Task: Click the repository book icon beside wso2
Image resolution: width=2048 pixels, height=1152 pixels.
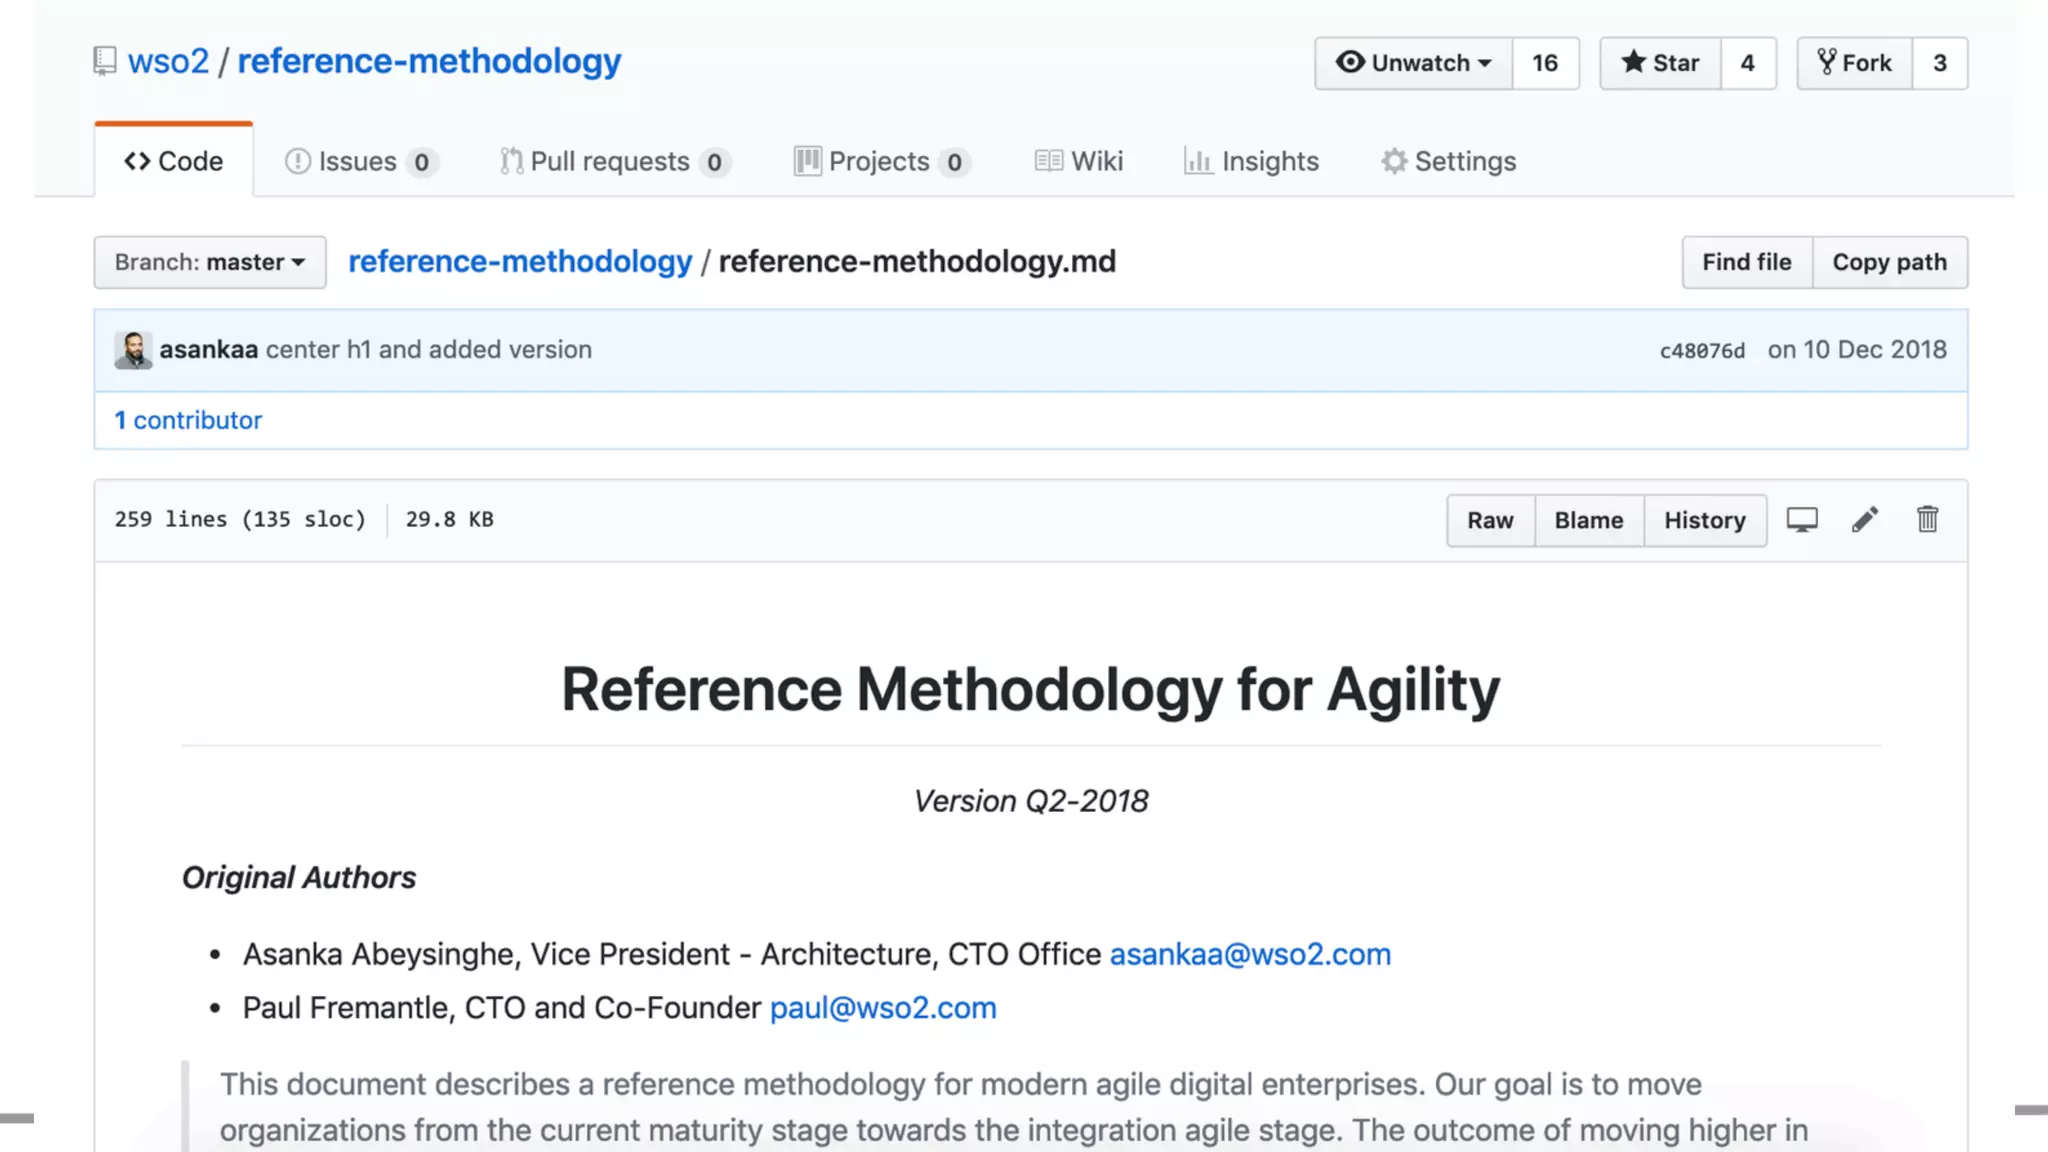Action: click(105, 62)
